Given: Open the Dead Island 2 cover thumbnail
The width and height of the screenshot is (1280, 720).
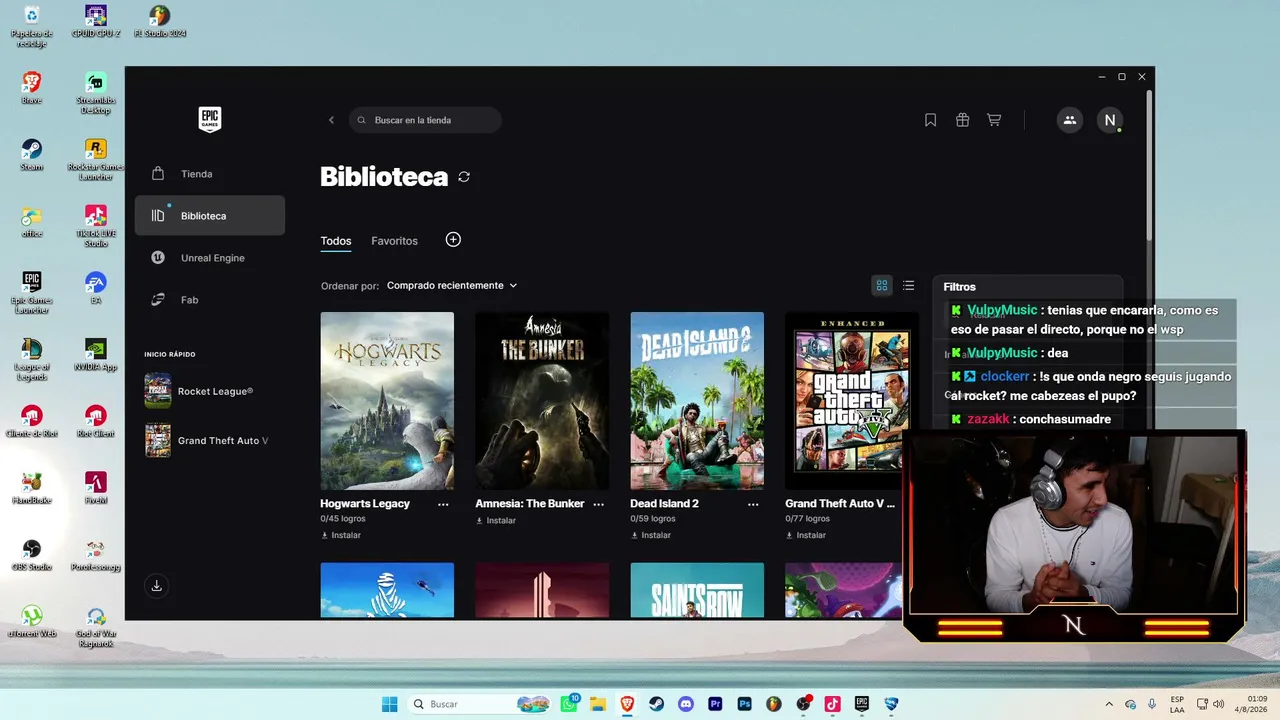Looking at the screenshot, I should click(x=697, y=401).
